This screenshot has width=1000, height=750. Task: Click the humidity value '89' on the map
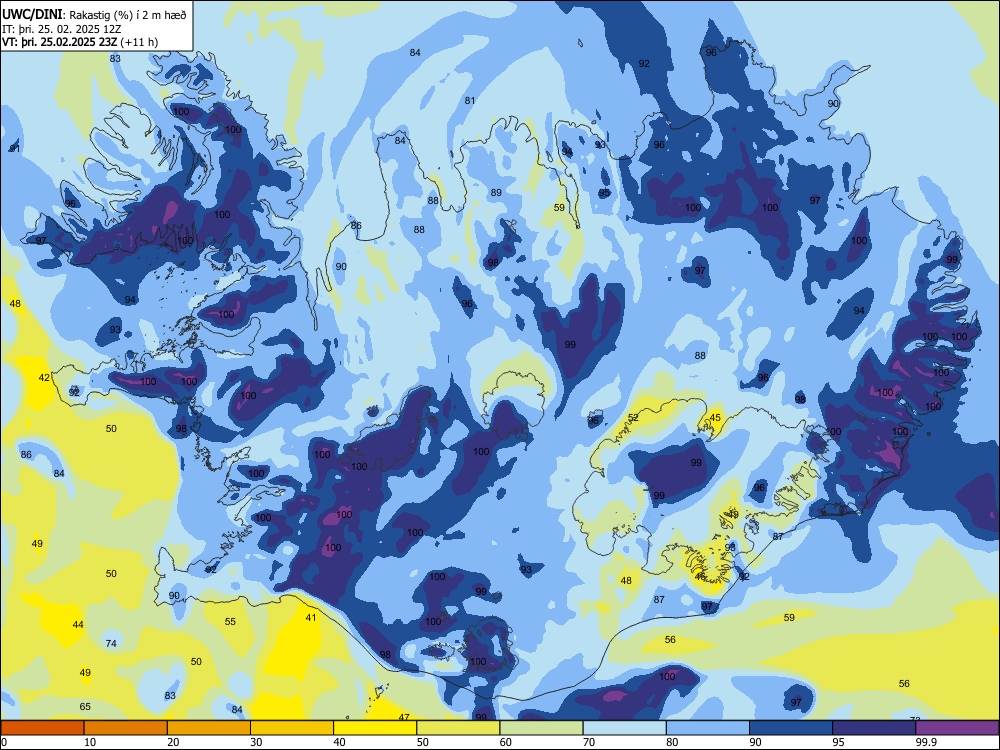click(496, 192)
